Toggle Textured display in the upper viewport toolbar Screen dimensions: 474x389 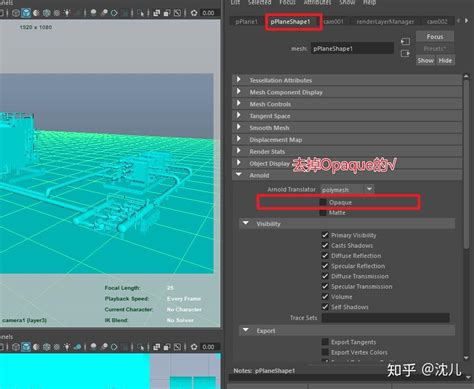[x=57, y=13]
